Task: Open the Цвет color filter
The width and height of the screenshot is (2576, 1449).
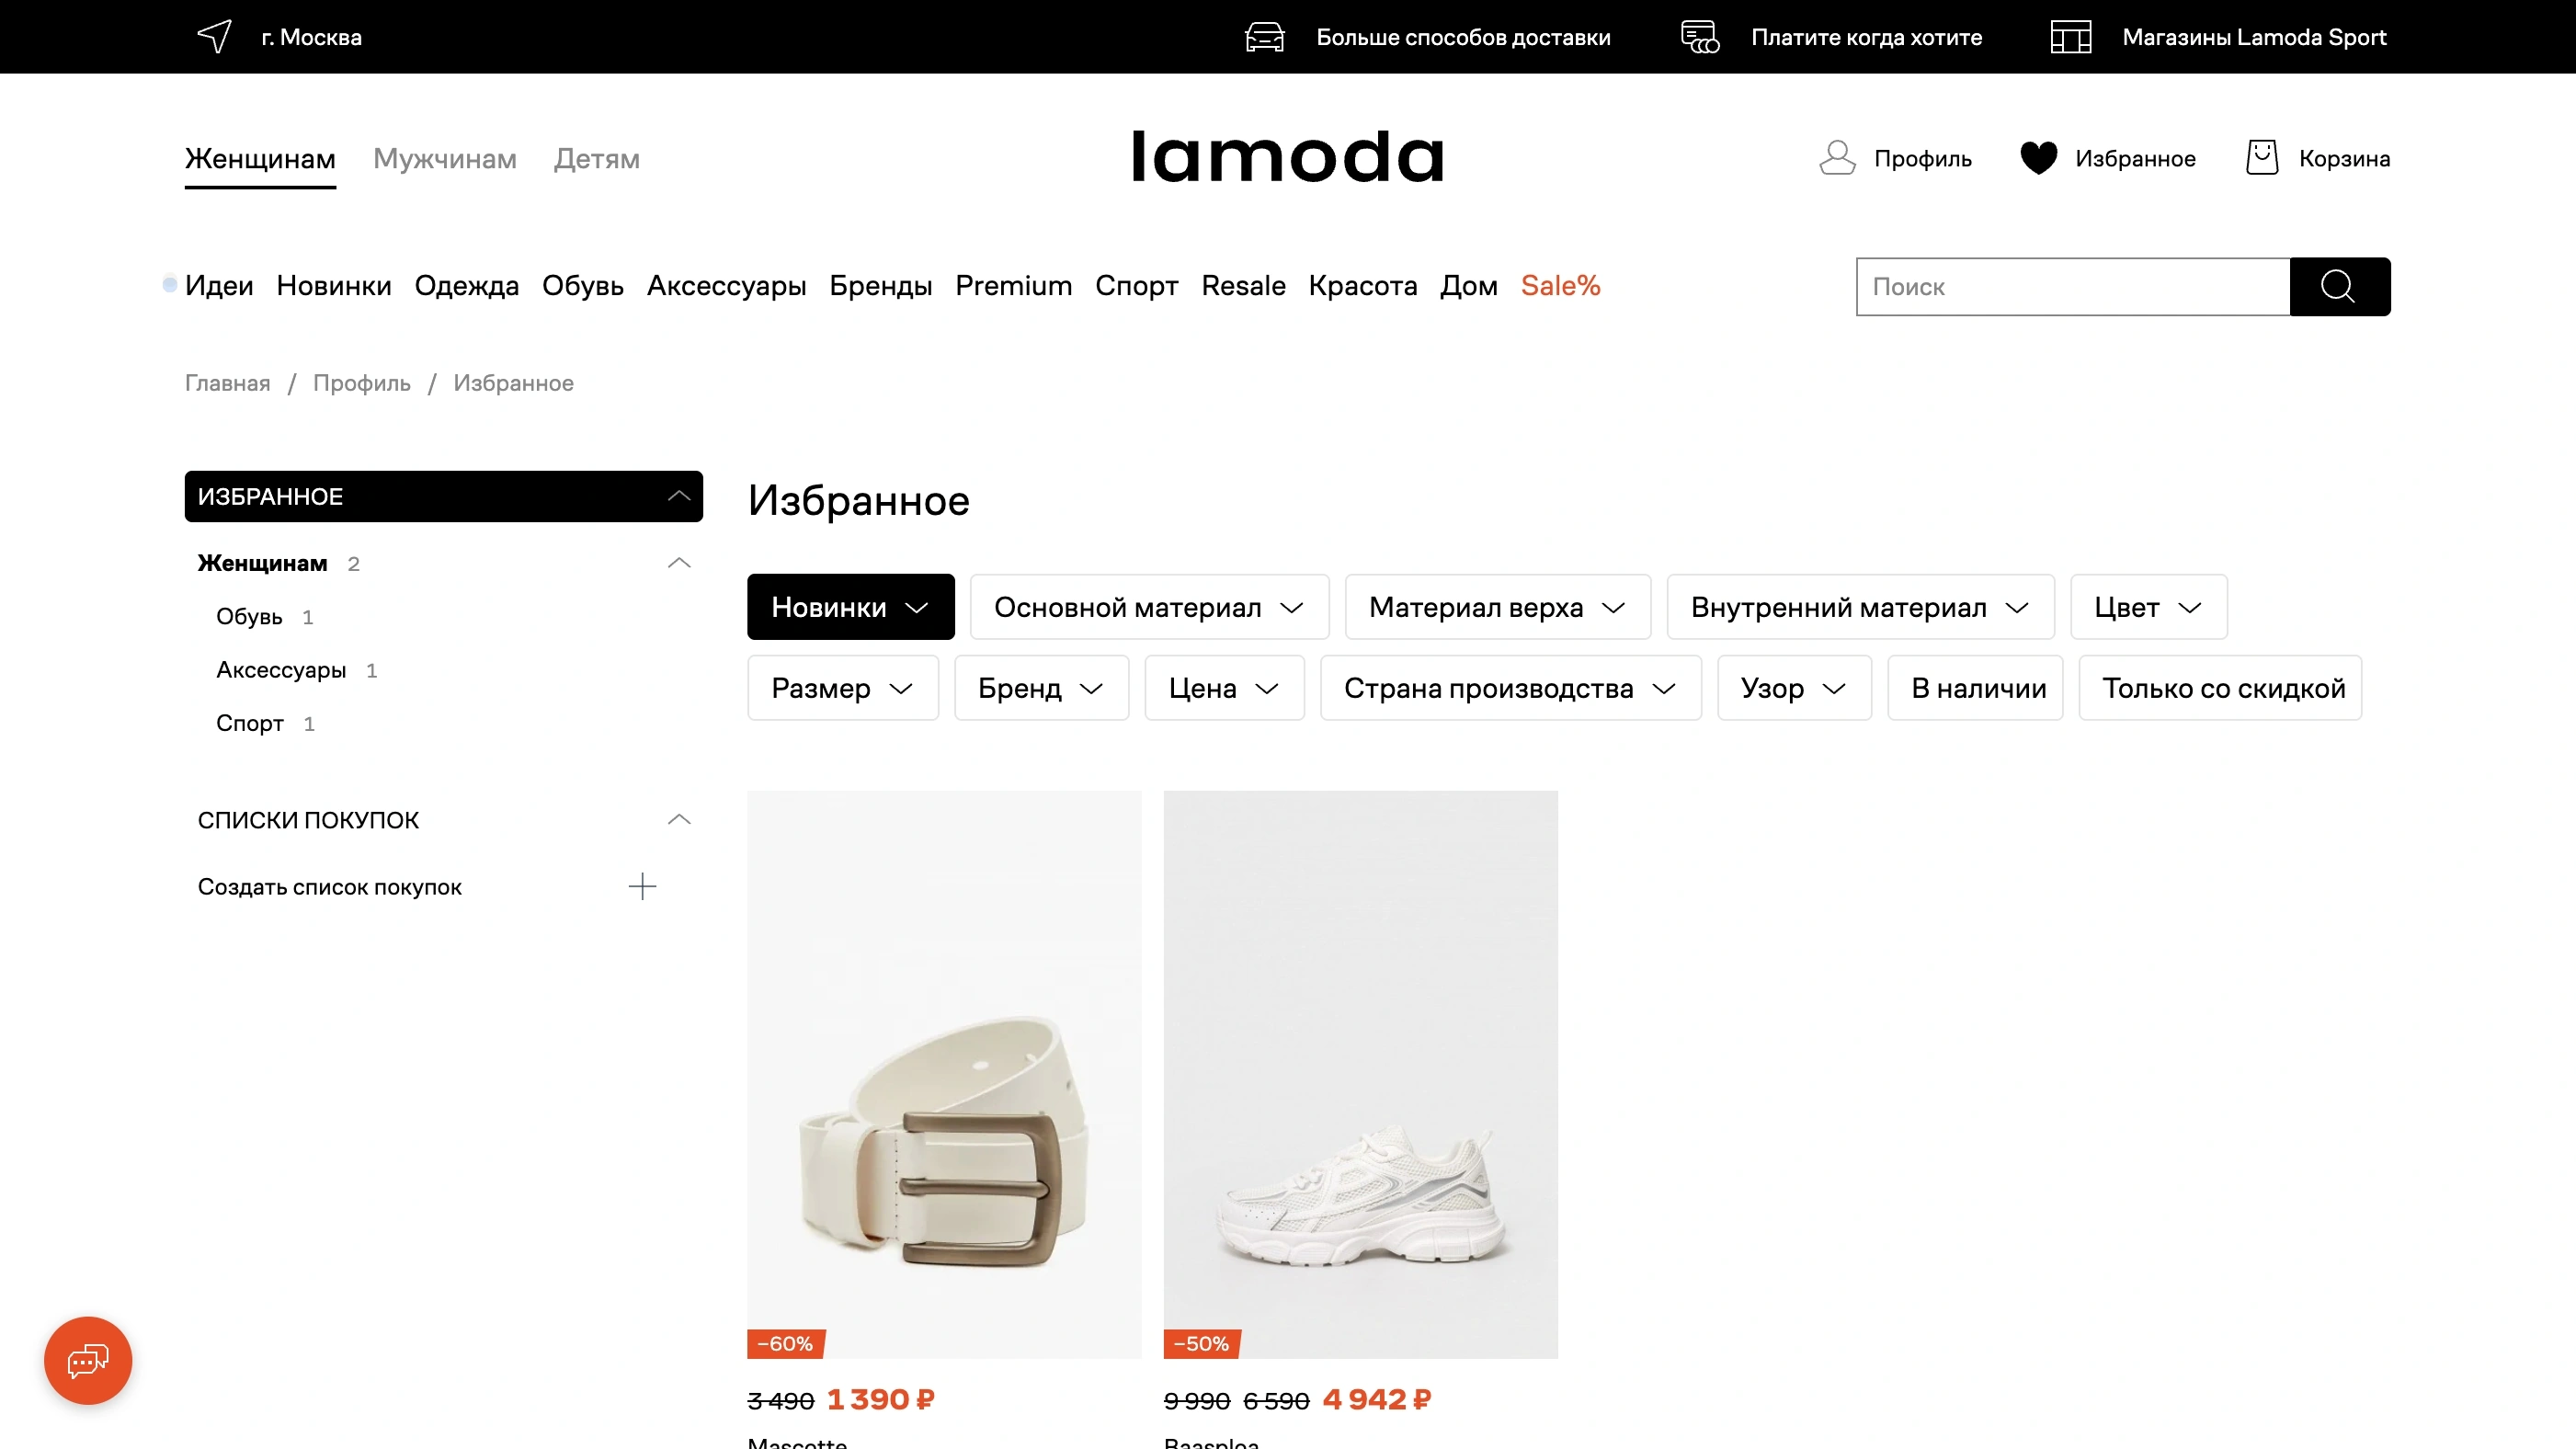Action: (x=2146, y=607)
